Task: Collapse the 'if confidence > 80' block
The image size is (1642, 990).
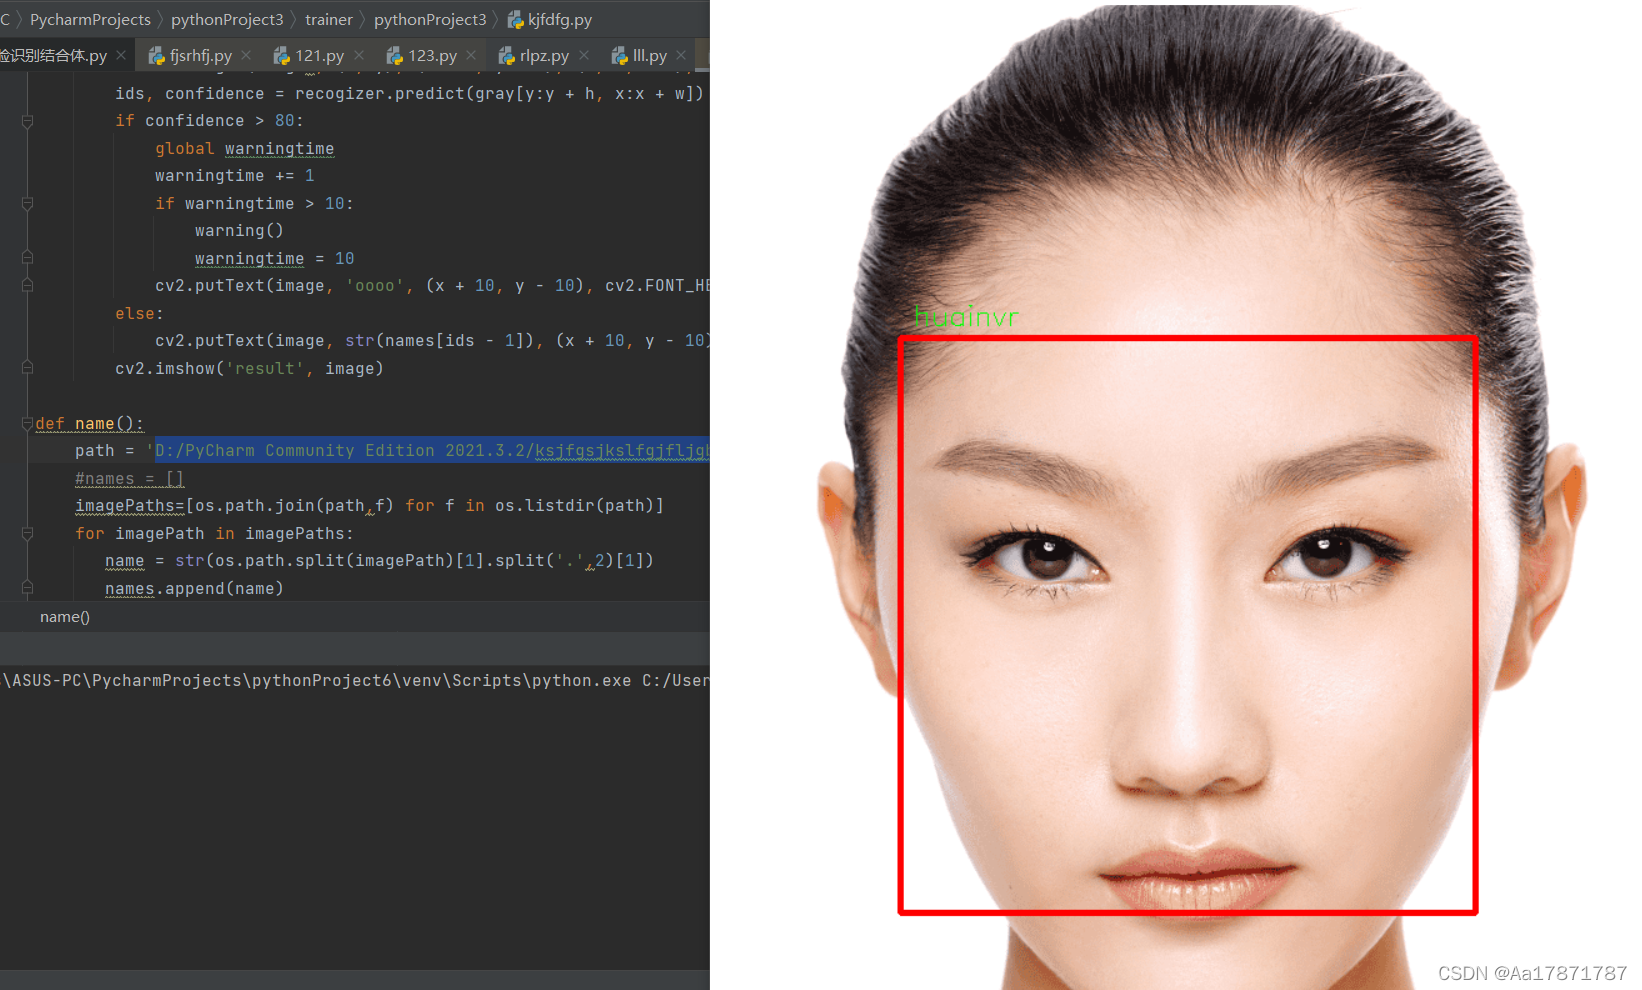Action: click(x=27, y=121)
